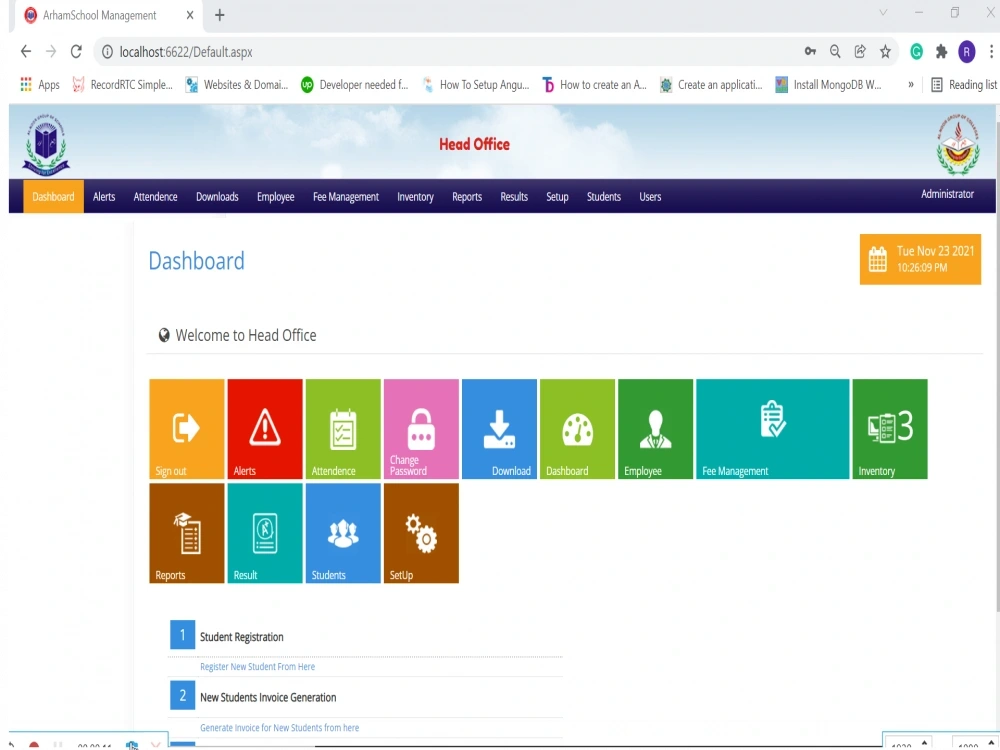The height and width of the screenshot is (750, 1000).
Task: Select the Sign out tile icon
Action: (185, 425)
